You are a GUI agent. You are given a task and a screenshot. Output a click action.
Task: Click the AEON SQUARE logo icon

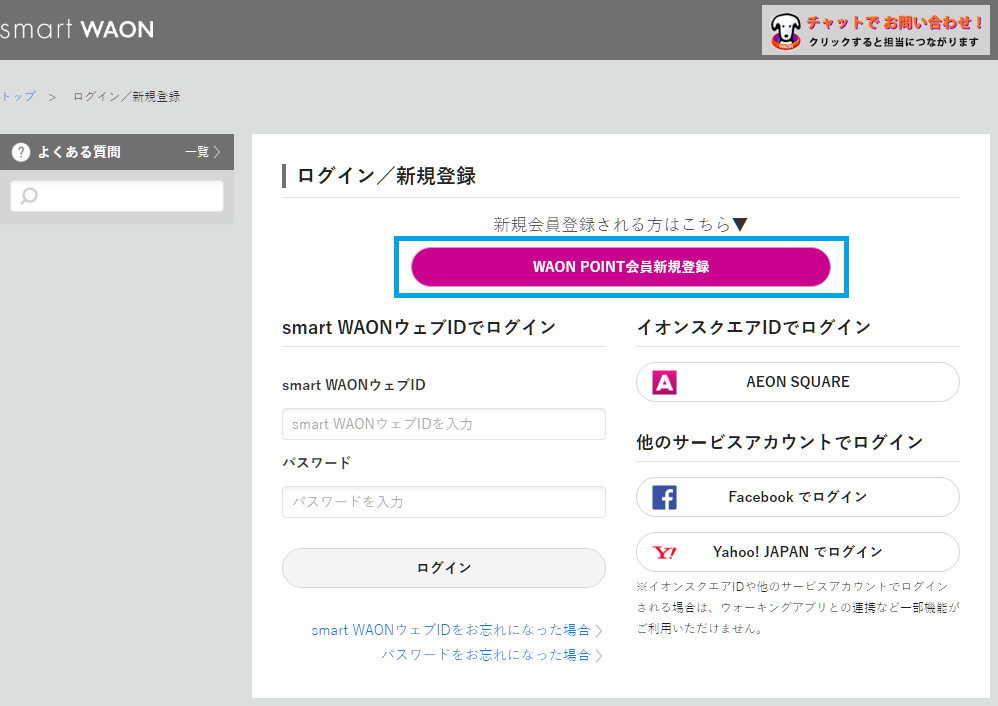664,383
